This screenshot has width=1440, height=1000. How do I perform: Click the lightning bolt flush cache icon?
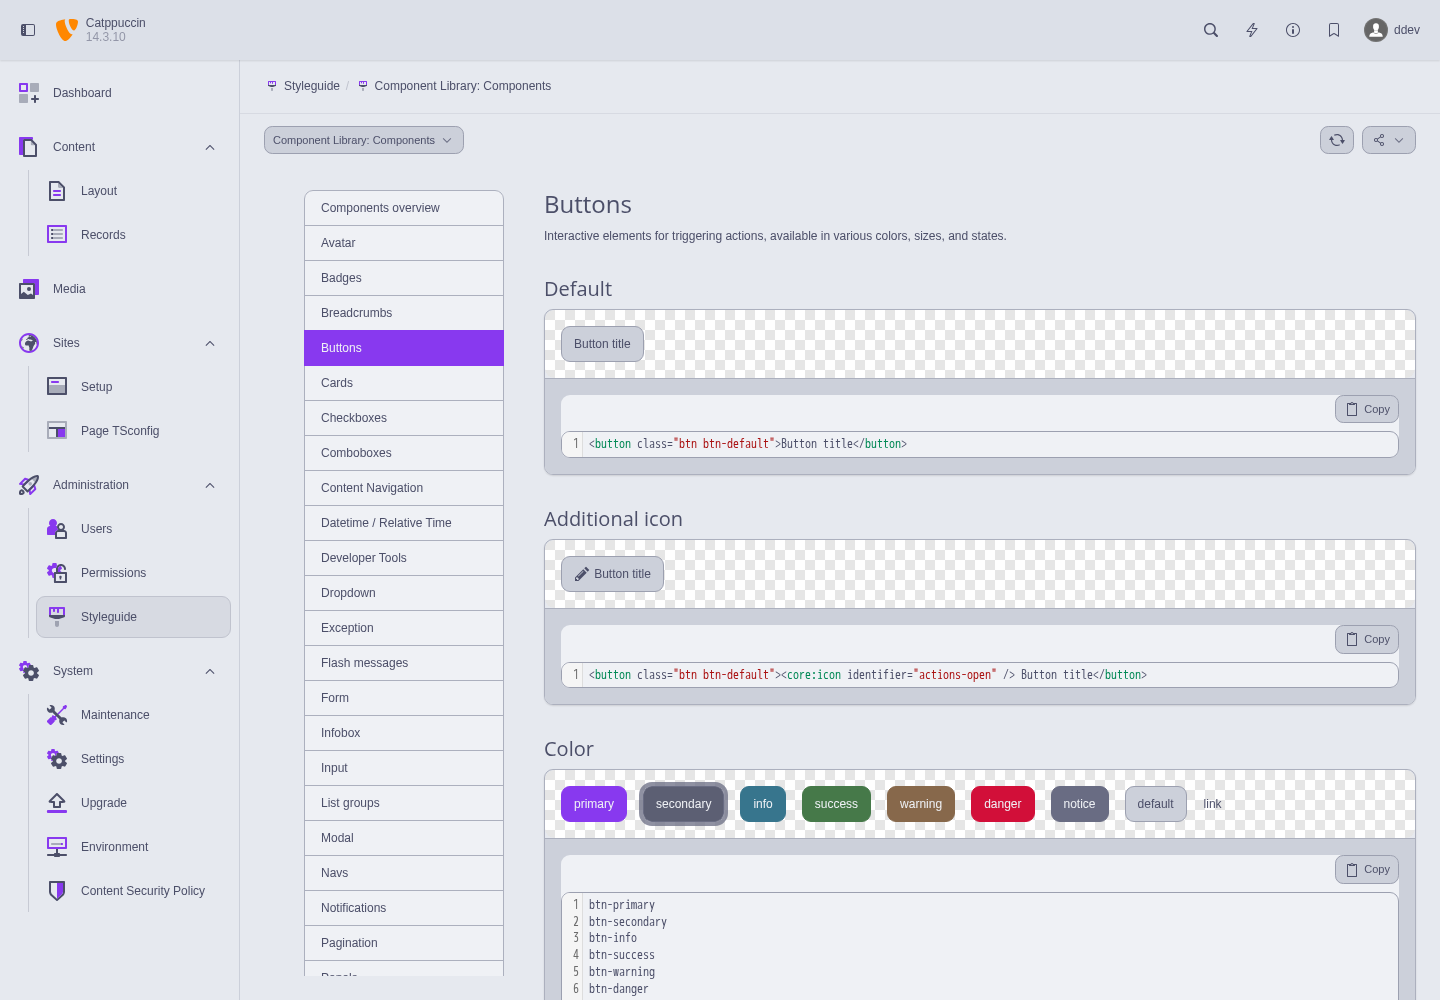(1252, 30)
